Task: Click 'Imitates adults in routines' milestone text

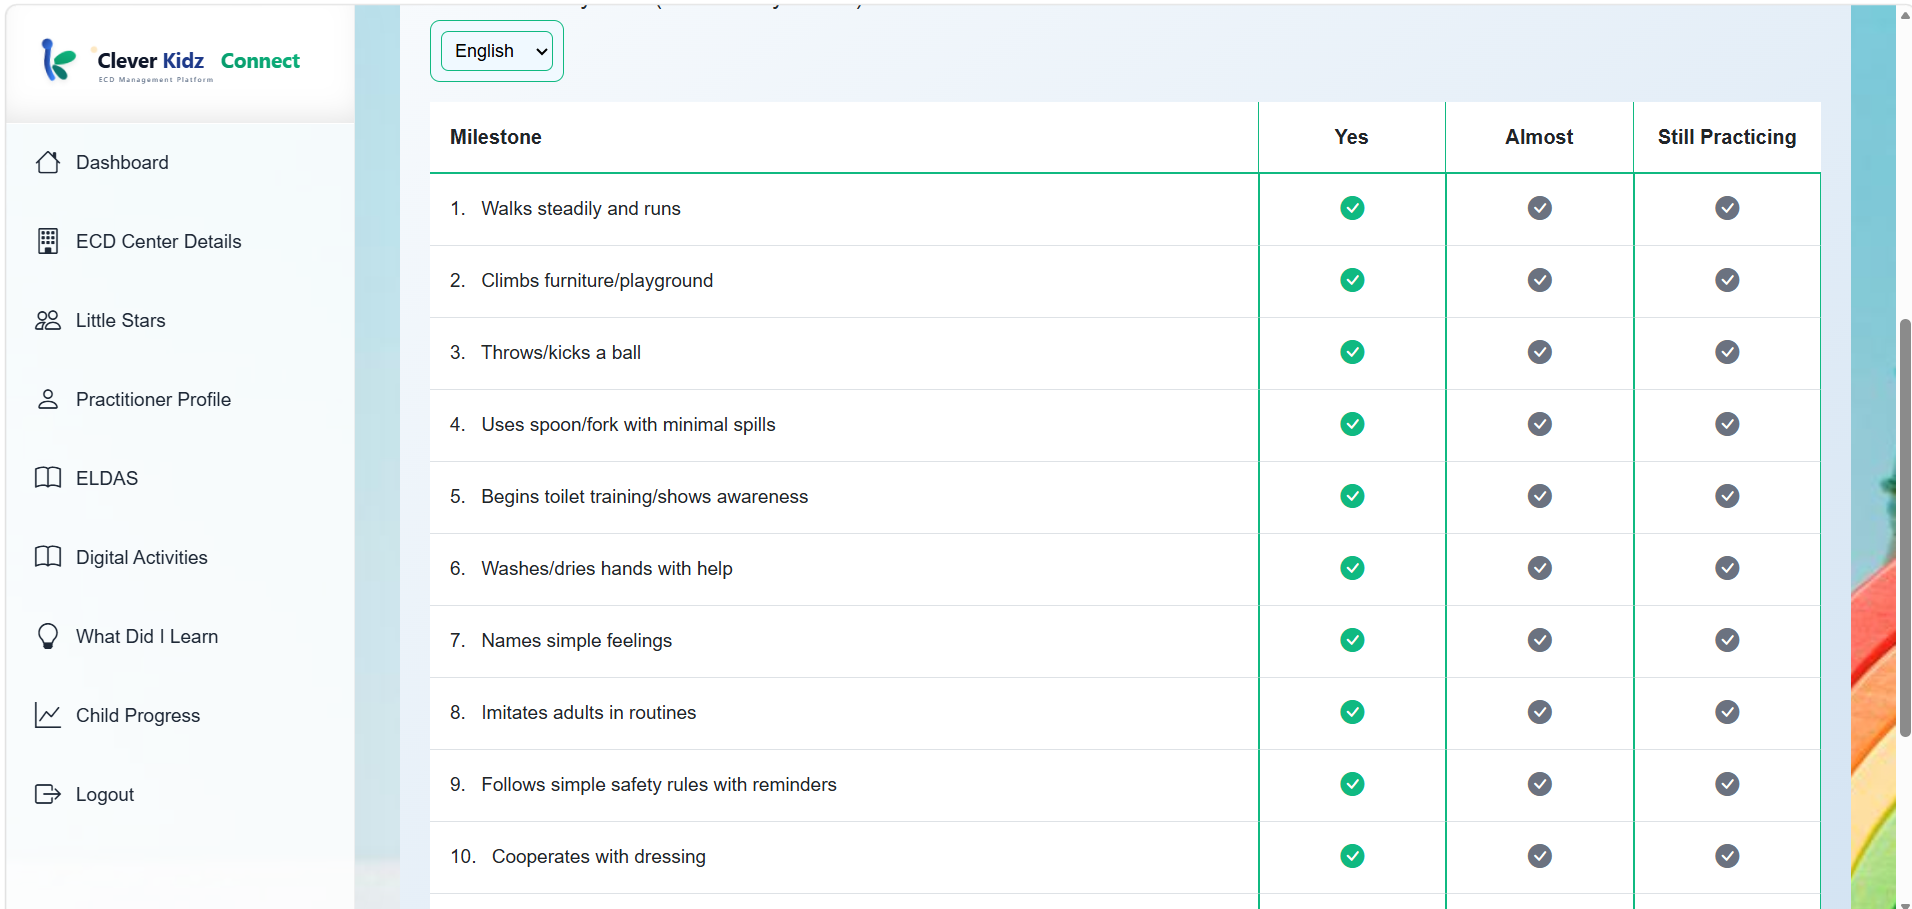Action: 589,712
